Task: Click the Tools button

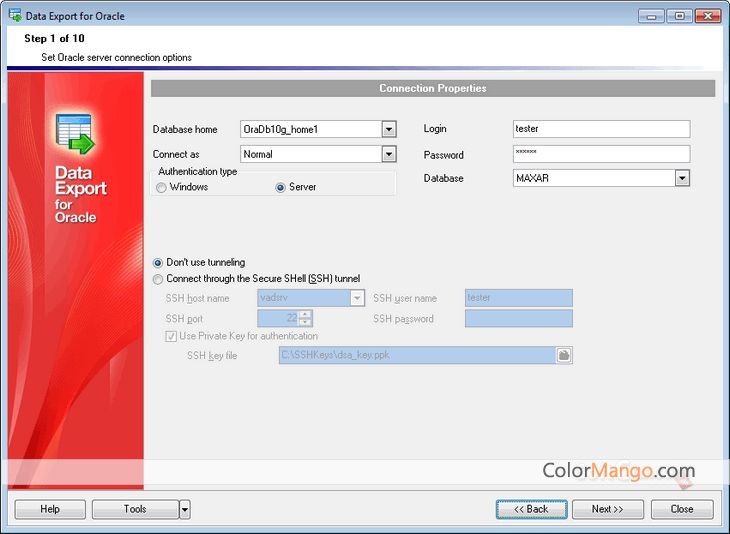Action: click(x=135, y=509)
